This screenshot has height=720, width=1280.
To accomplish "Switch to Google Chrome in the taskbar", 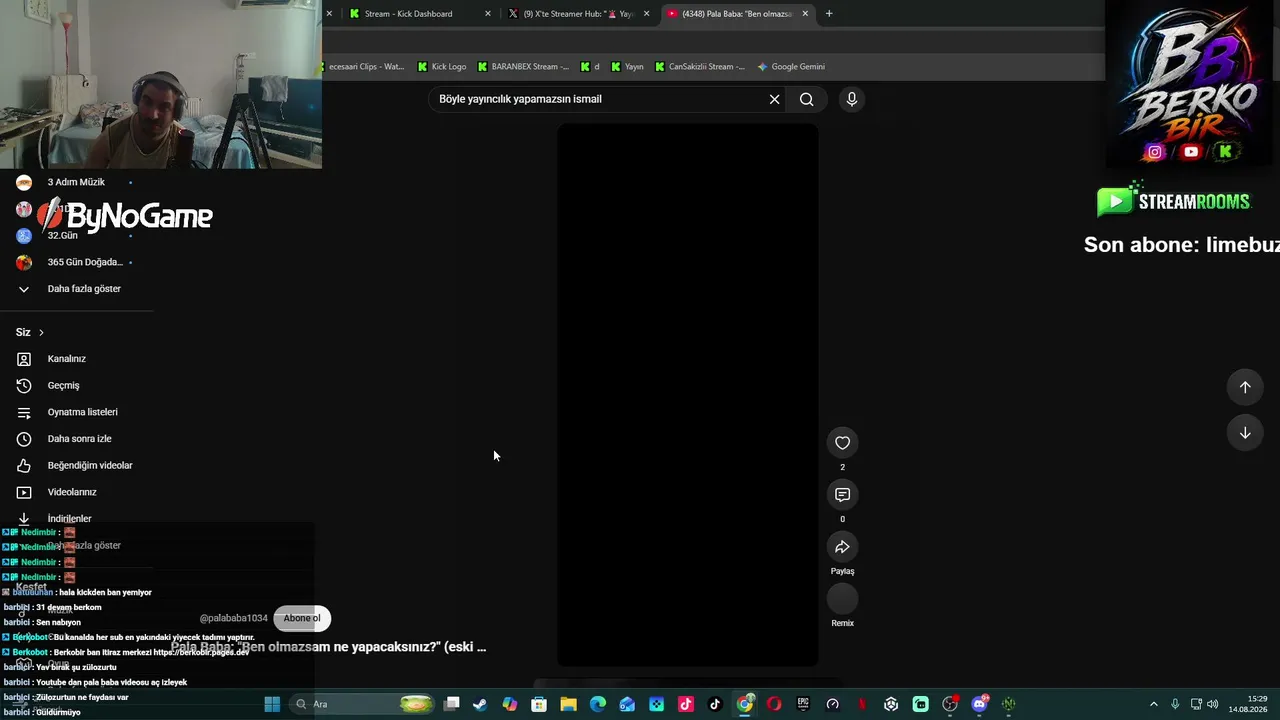I will (745, 704).
